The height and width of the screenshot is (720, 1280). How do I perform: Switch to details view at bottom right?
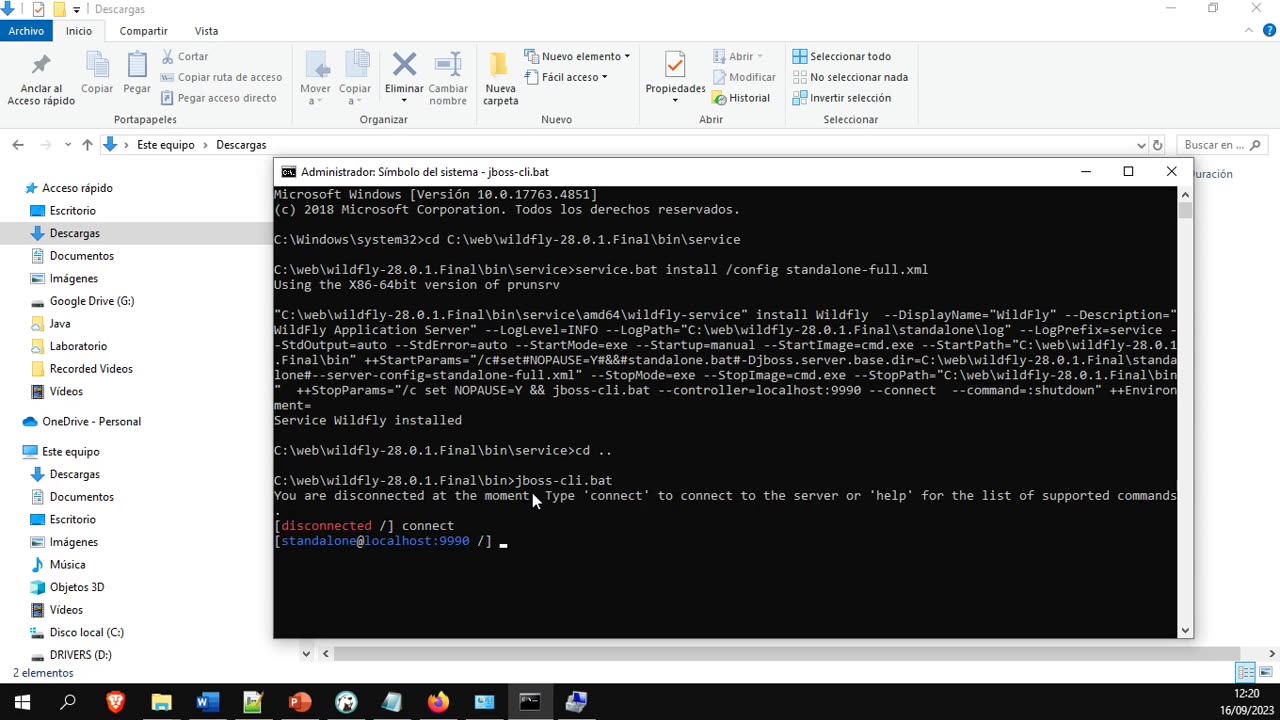point(1246,673)
